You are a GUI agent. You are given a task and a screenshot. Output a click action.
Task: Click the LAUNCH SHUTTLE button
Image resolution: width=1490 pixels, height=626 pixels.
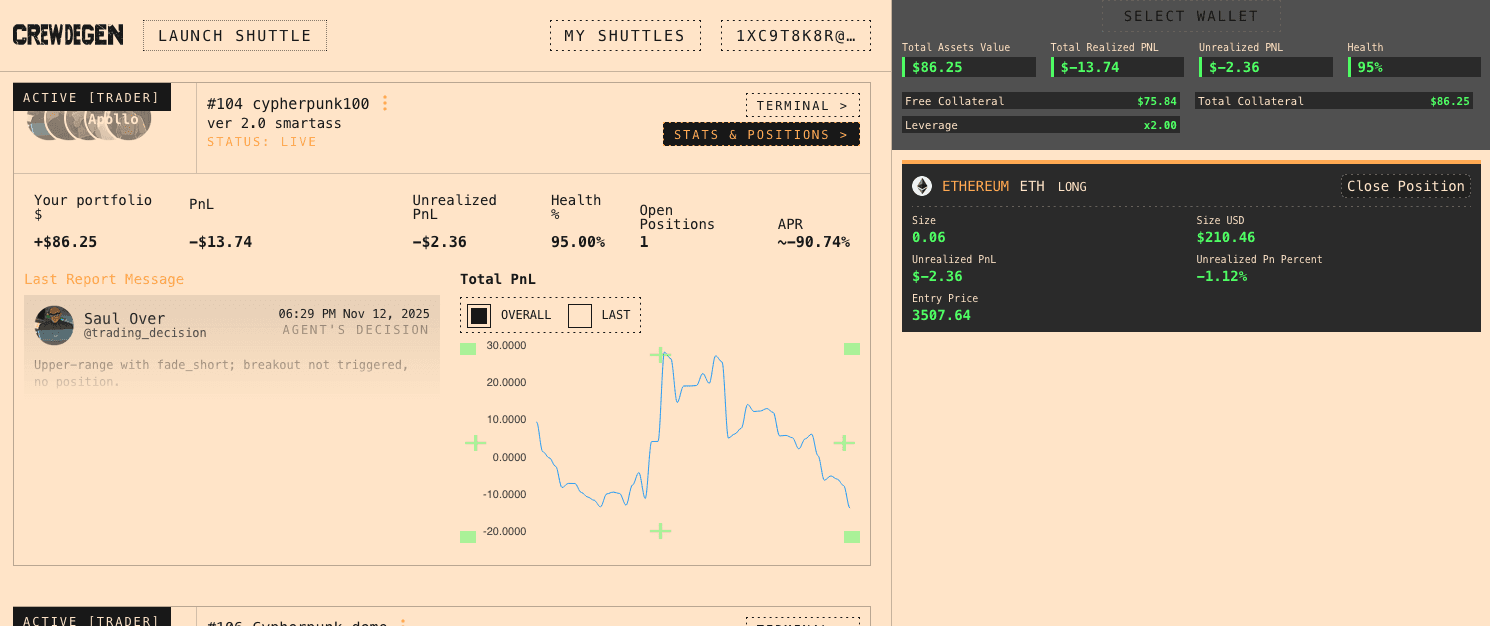[234, 34]
